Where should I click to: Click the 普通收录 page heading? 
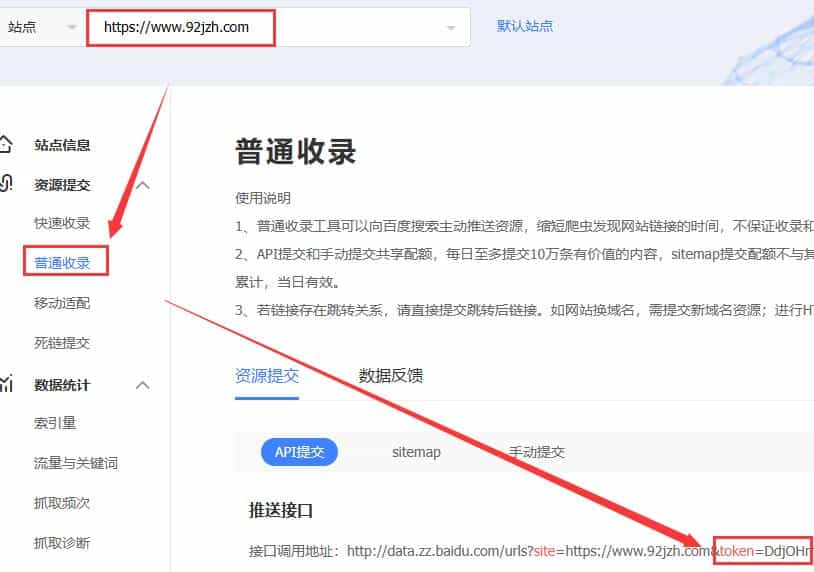[295, 152]
